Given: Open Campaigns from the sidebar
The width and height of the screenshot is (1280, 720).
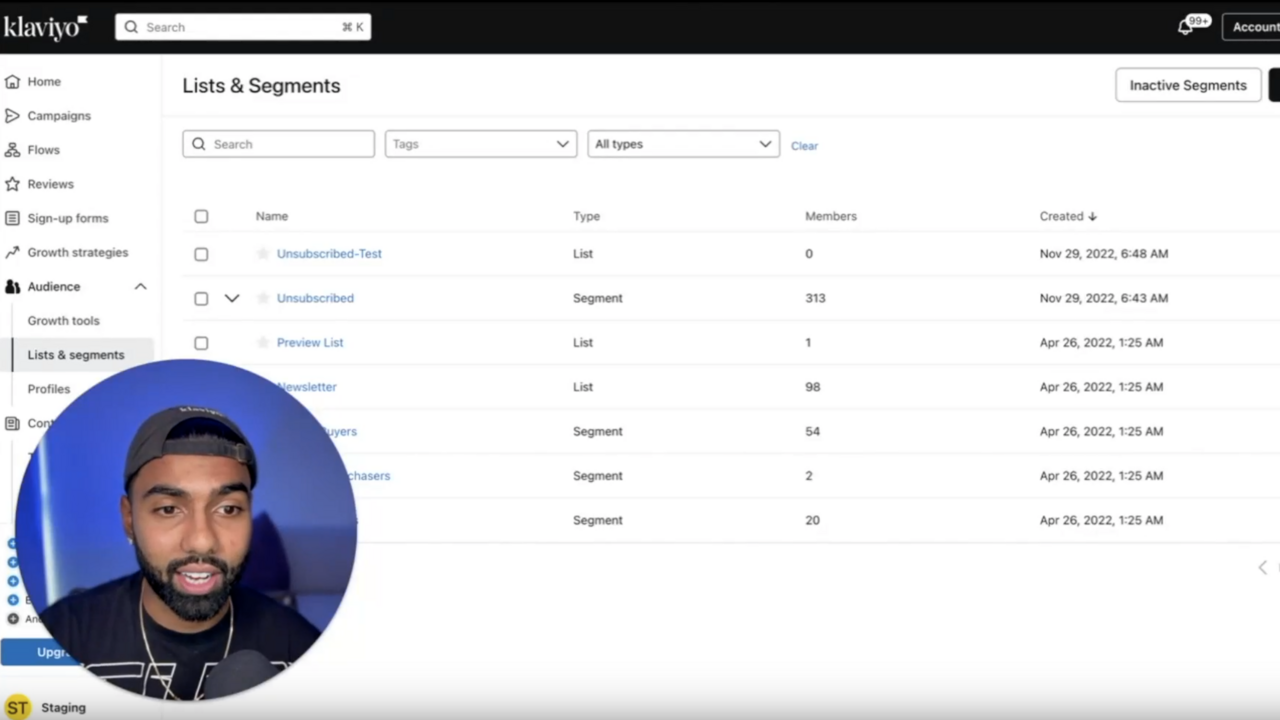Looking at the screenshot, I should 59,115.
